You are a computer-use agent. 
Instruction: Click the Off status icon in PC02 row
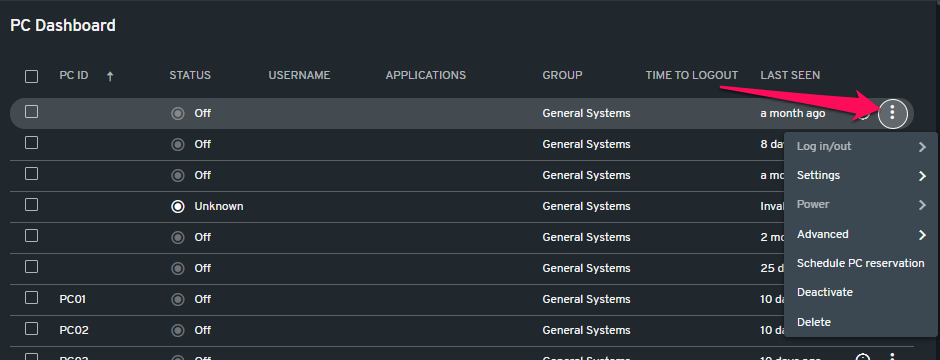[177, 330]
